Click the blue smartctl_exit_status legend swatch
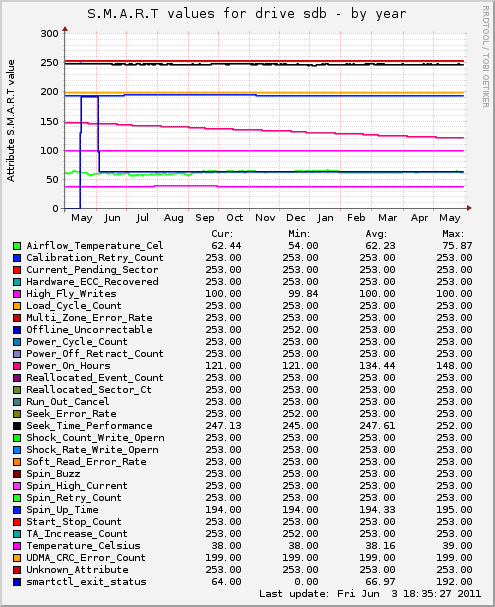Image resolution: width=495 pixels, height=607 pixels. coord(17,582)
